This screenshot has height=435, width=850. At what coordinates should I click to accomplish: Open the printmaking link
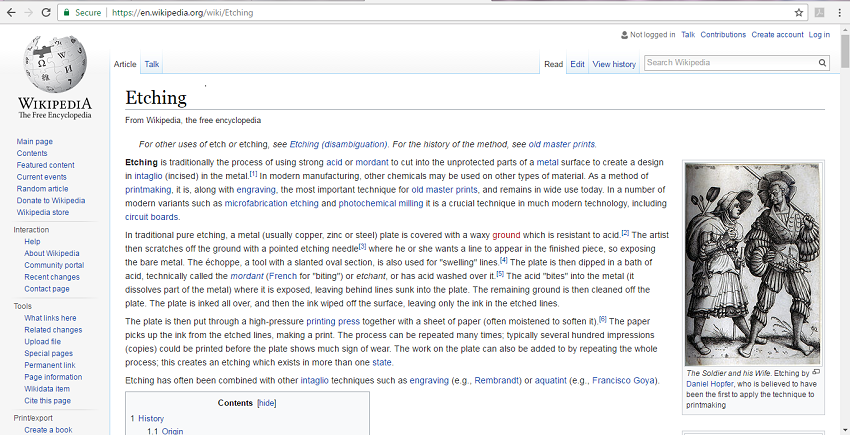pos(148,190)
